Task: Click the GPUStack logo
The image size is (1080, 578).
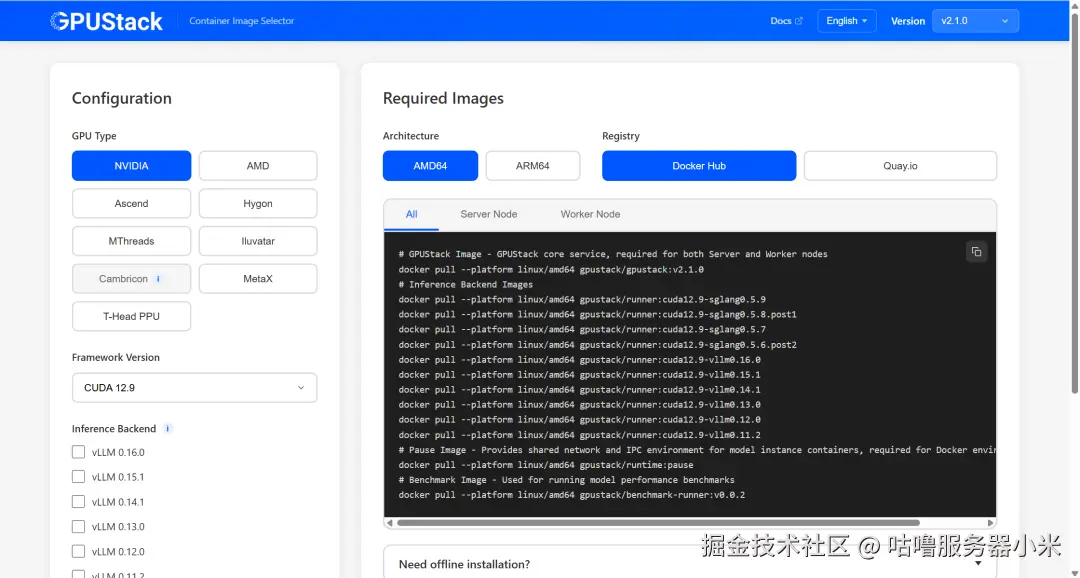Action: tap(106, 21)
